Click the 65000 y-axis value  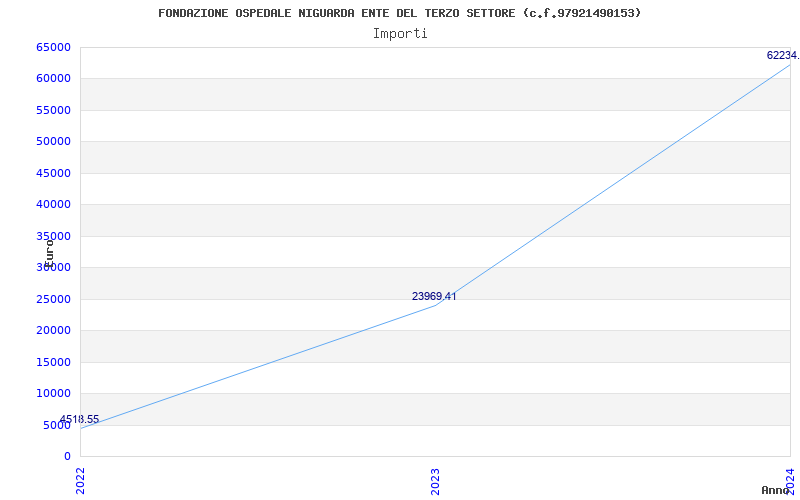(53, 47)
